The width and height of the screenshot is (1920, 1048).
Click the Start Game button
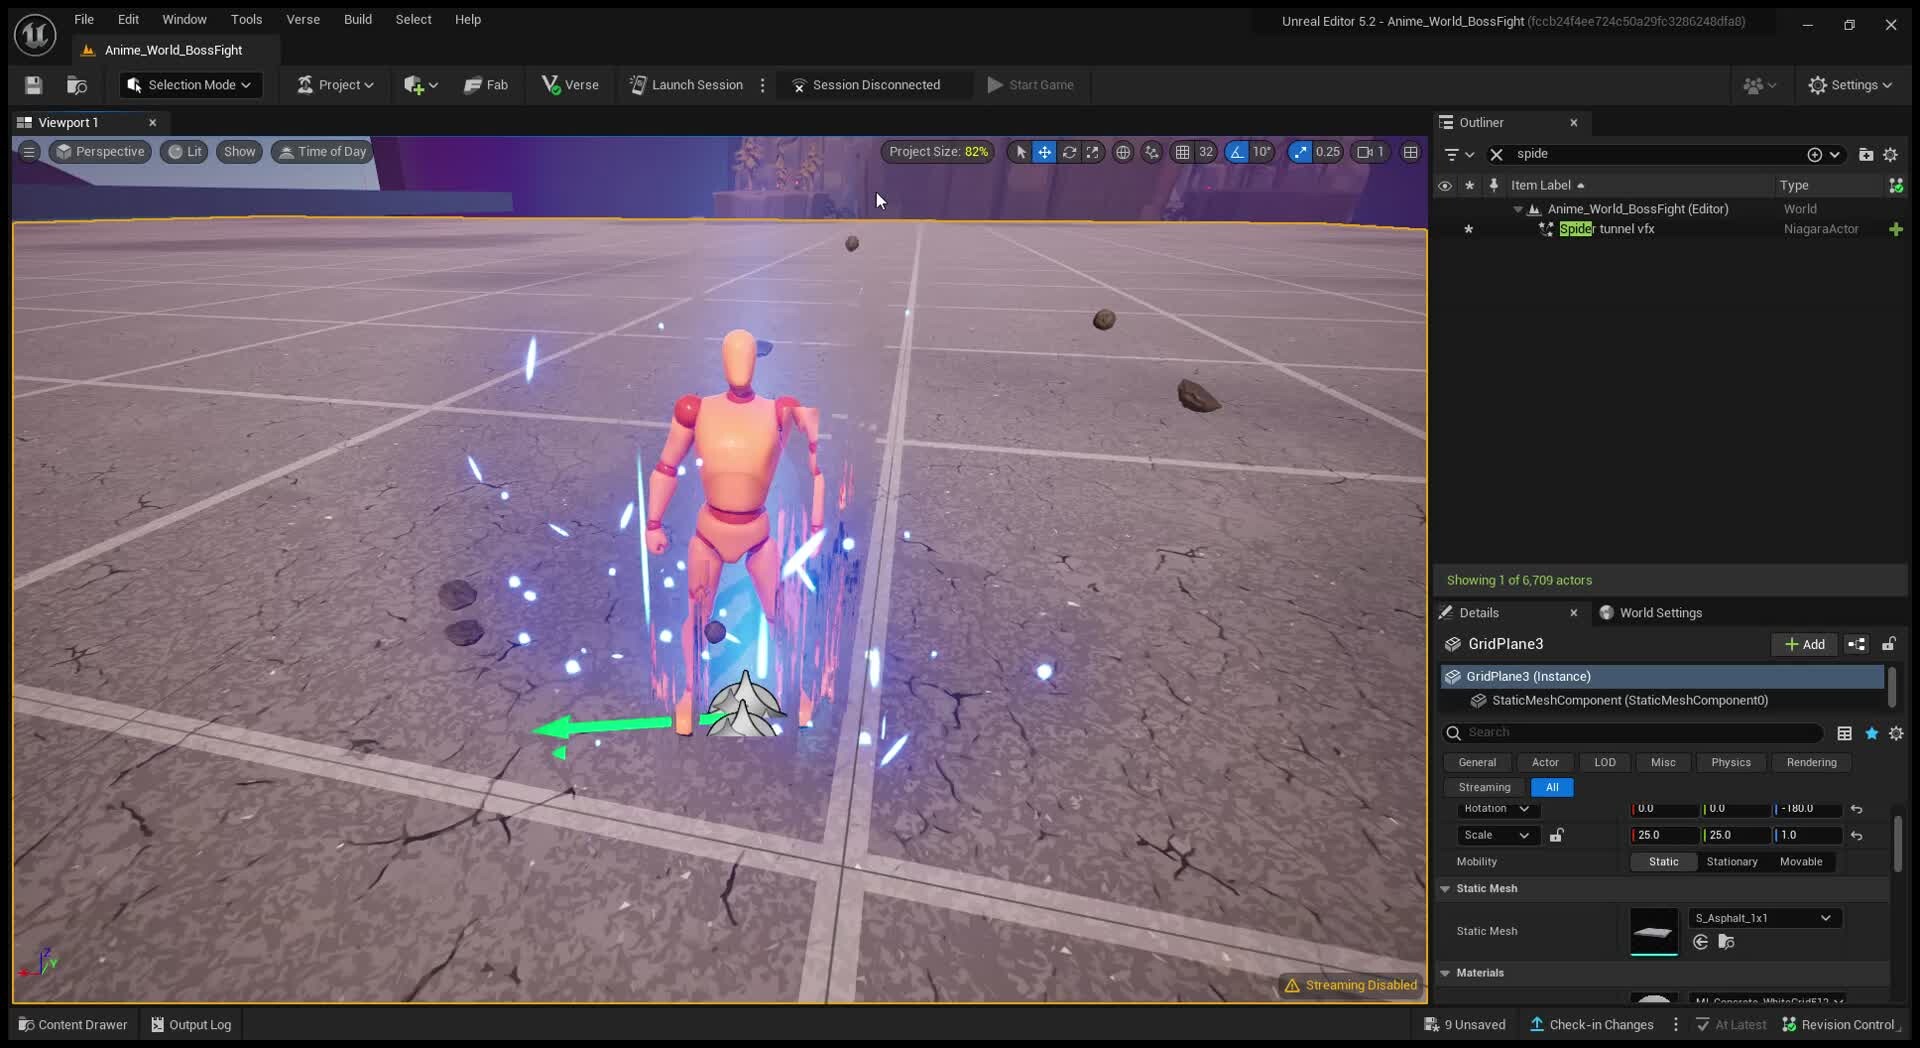click(1031, 85)
